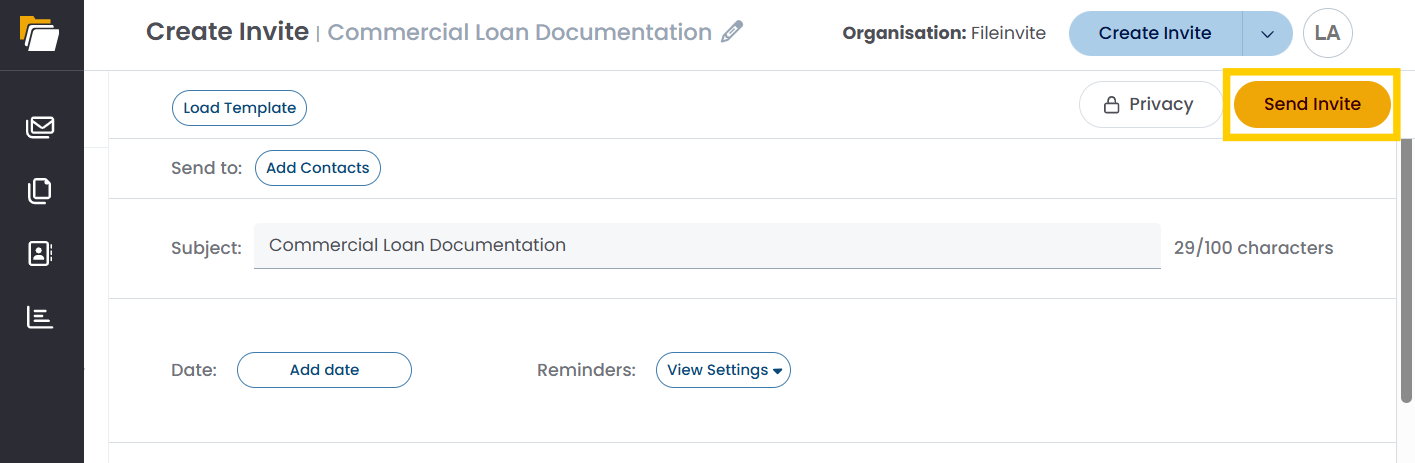Focus the Subject text field
Screen dimensions: 1415x463
[x=706, y=246]
